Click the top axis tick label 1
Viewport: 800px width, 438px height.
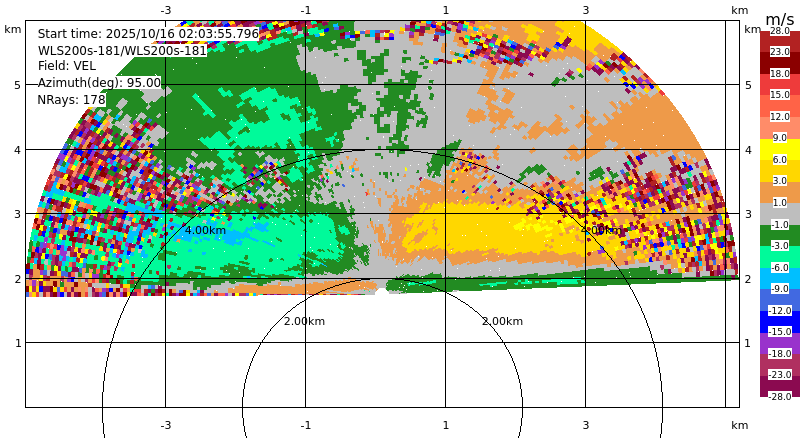coord(446,10)
